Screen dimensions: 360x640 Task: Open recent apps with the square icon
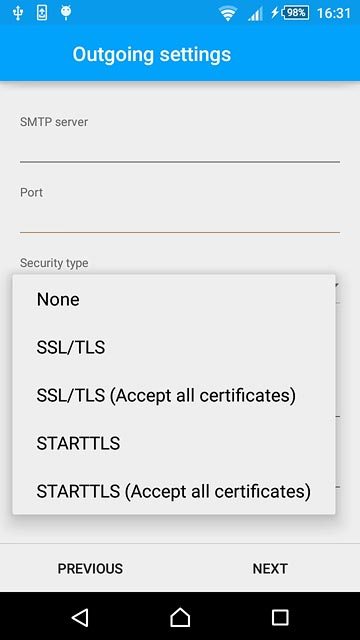click(280, 618)
